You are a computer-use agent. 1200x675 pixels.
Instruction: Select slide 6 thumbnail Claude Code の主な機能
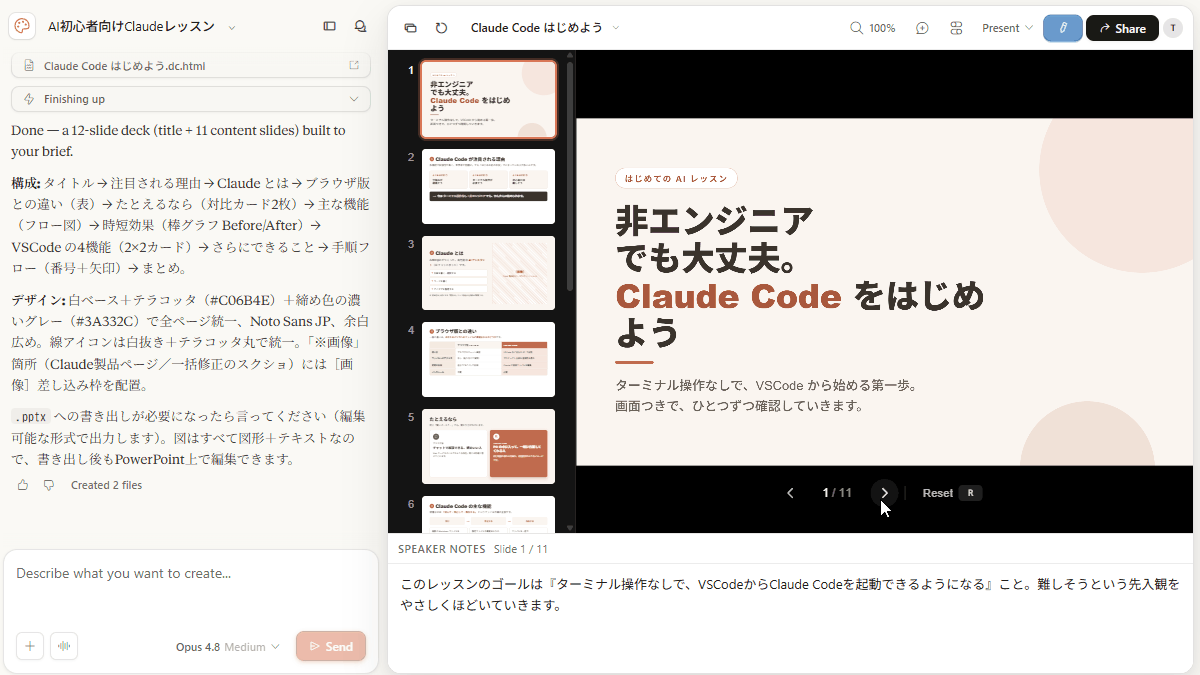click(488, 514)
